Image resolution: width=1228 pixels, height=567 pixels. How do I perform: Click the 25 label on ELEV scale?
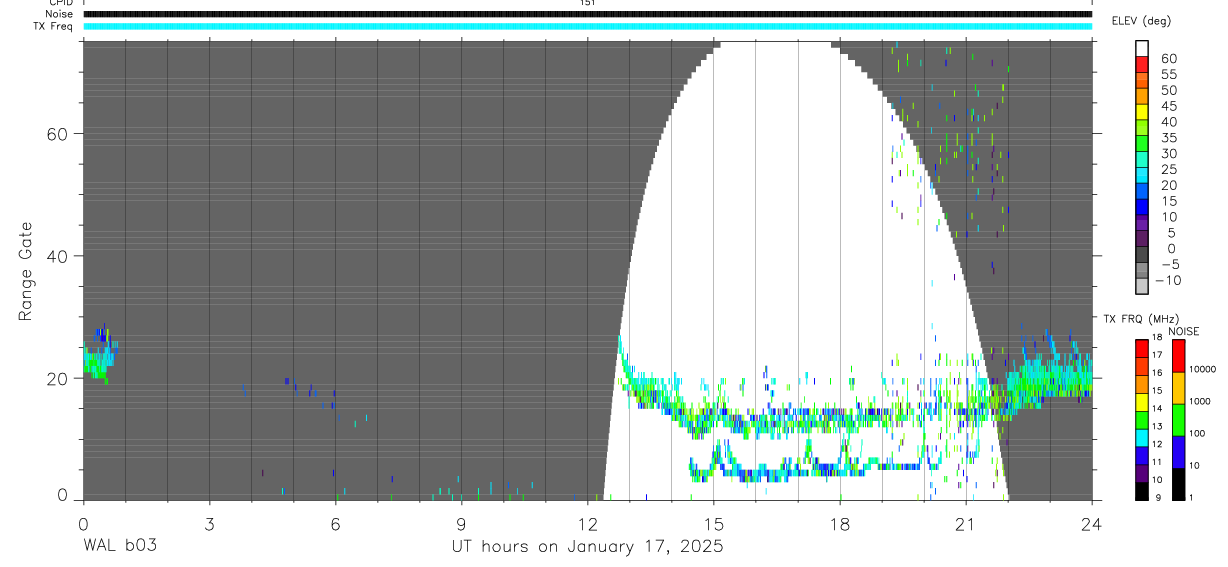(1168, 169)
